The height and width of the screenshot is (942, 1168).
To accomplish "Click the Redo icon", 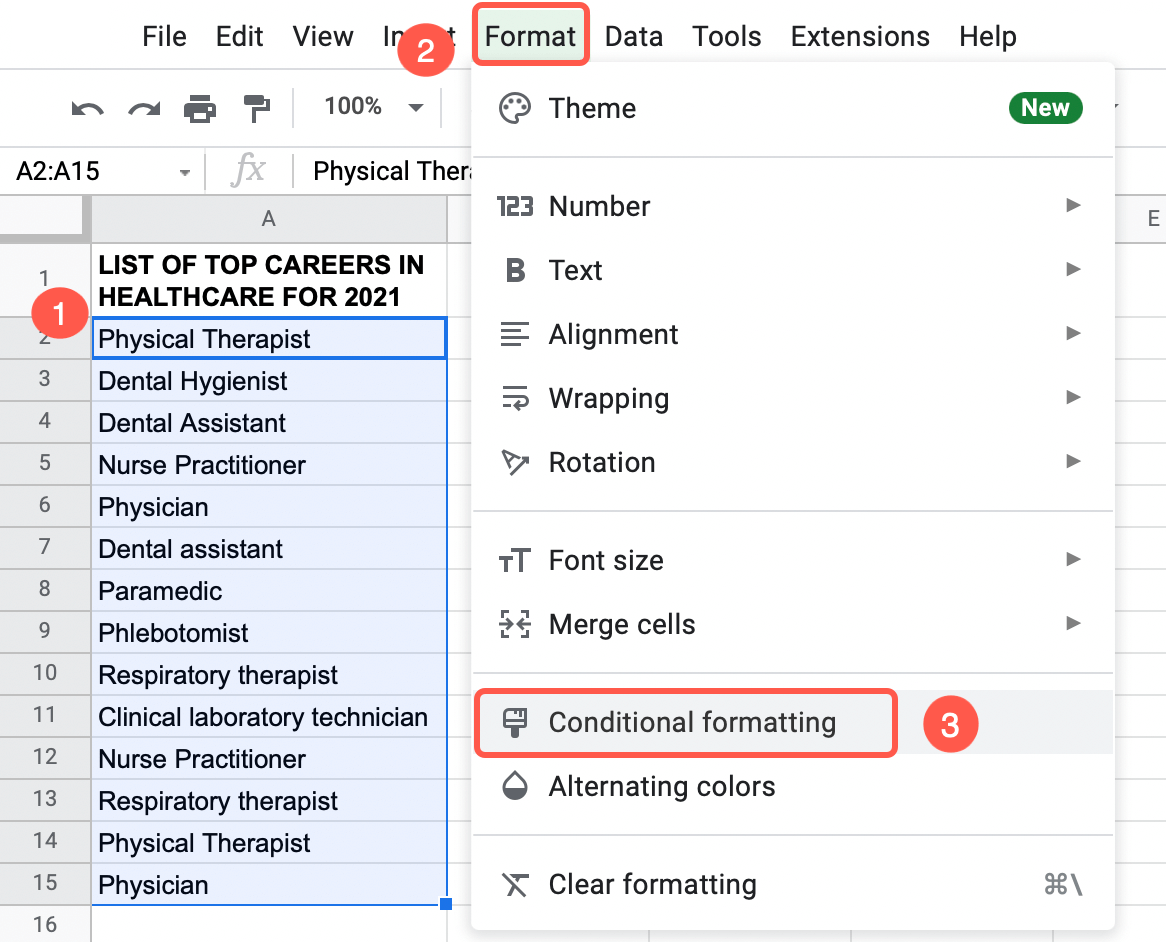I will click(x=143, y=107).
